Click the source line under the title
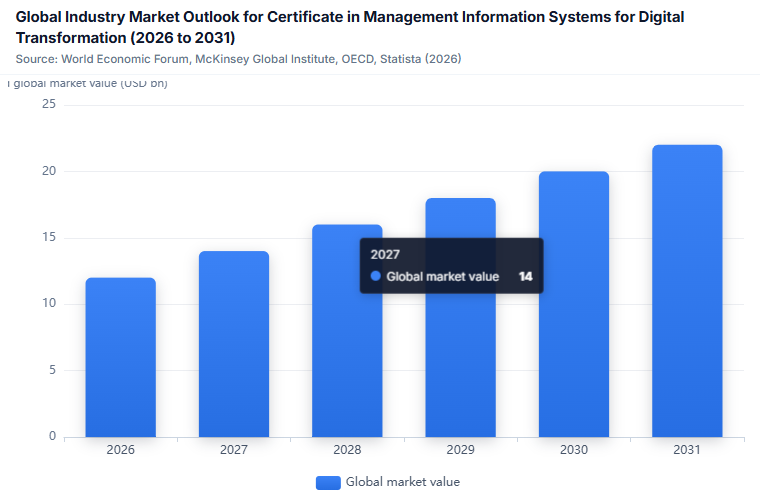760x500 pixels. (238, 59)
